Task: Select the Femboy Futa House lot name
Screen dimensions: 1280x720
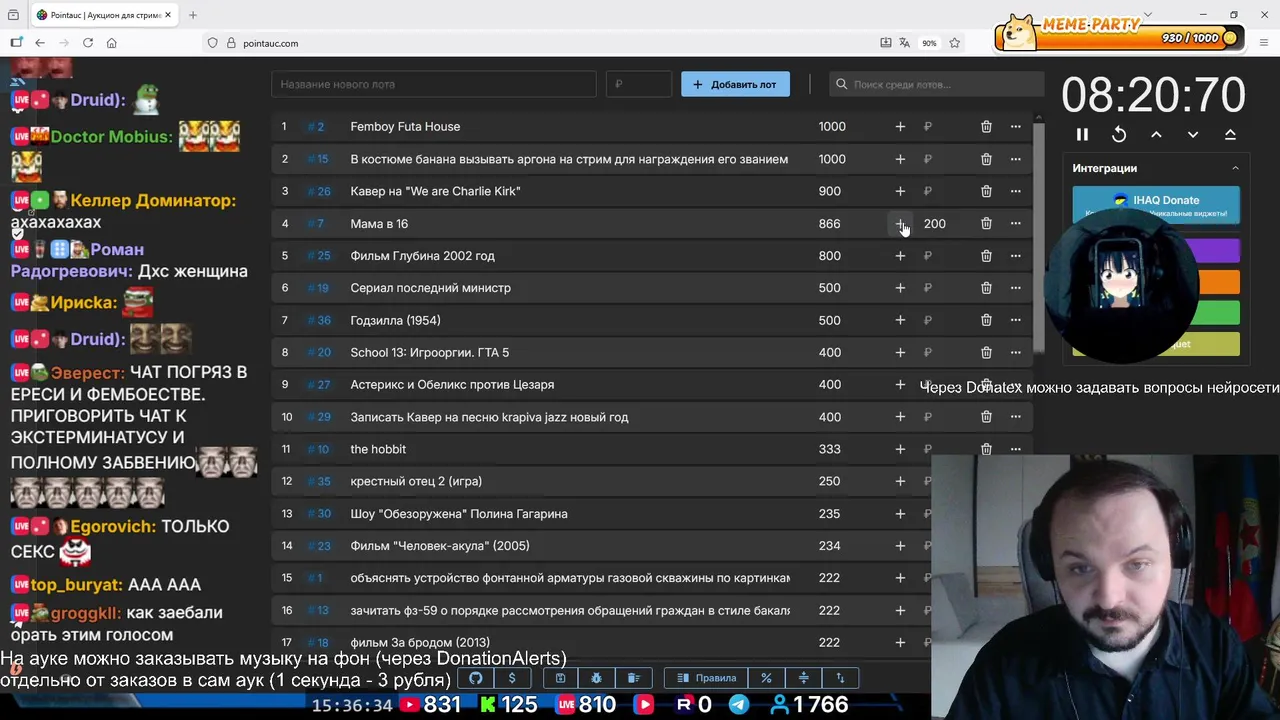Action: point(405,127)
